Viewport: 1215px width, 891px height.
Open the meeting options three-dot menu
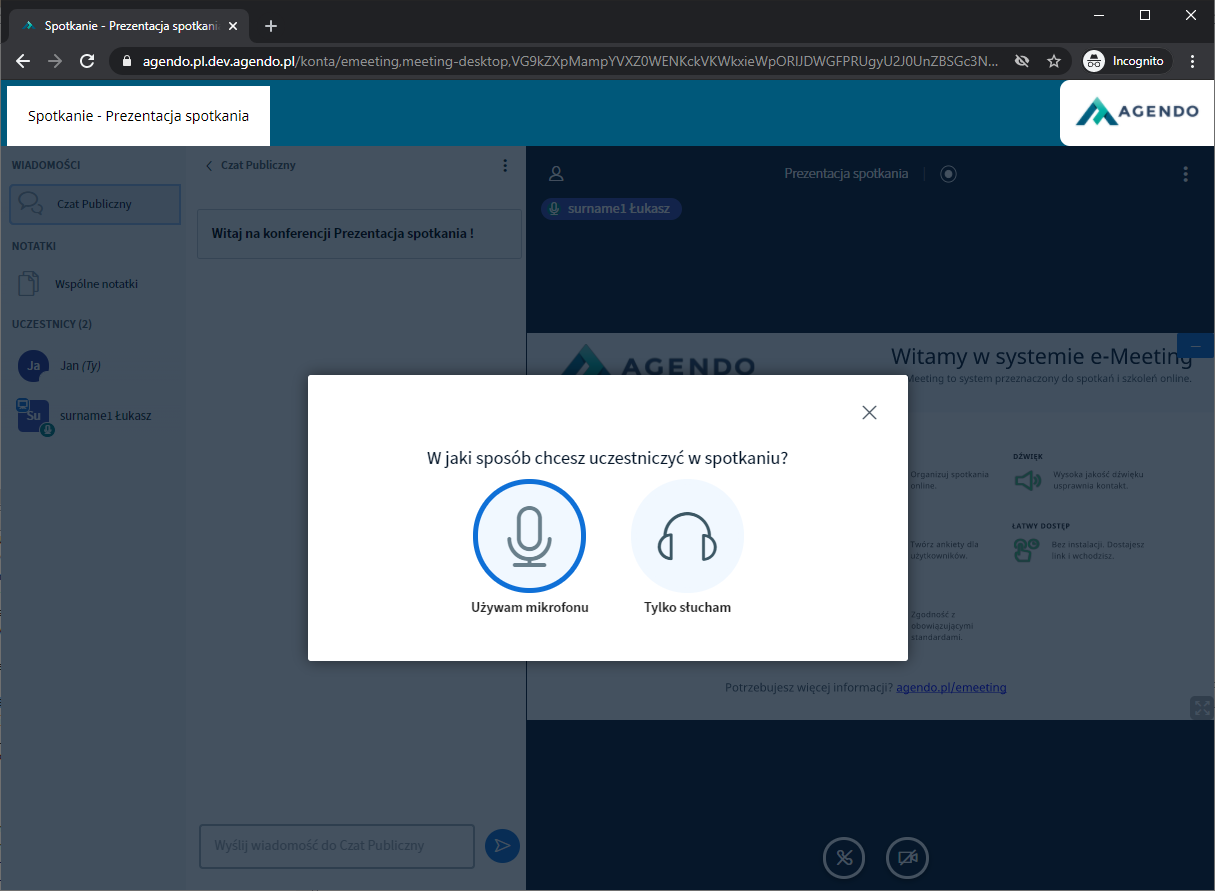[1185, 174]
